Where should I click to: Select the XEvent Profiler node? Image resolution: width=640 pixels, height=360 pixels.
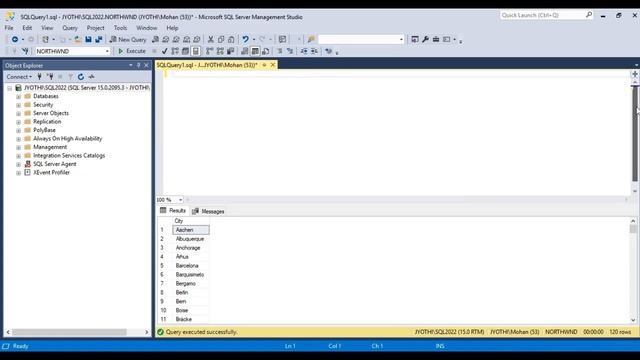(x=51, y=173)
